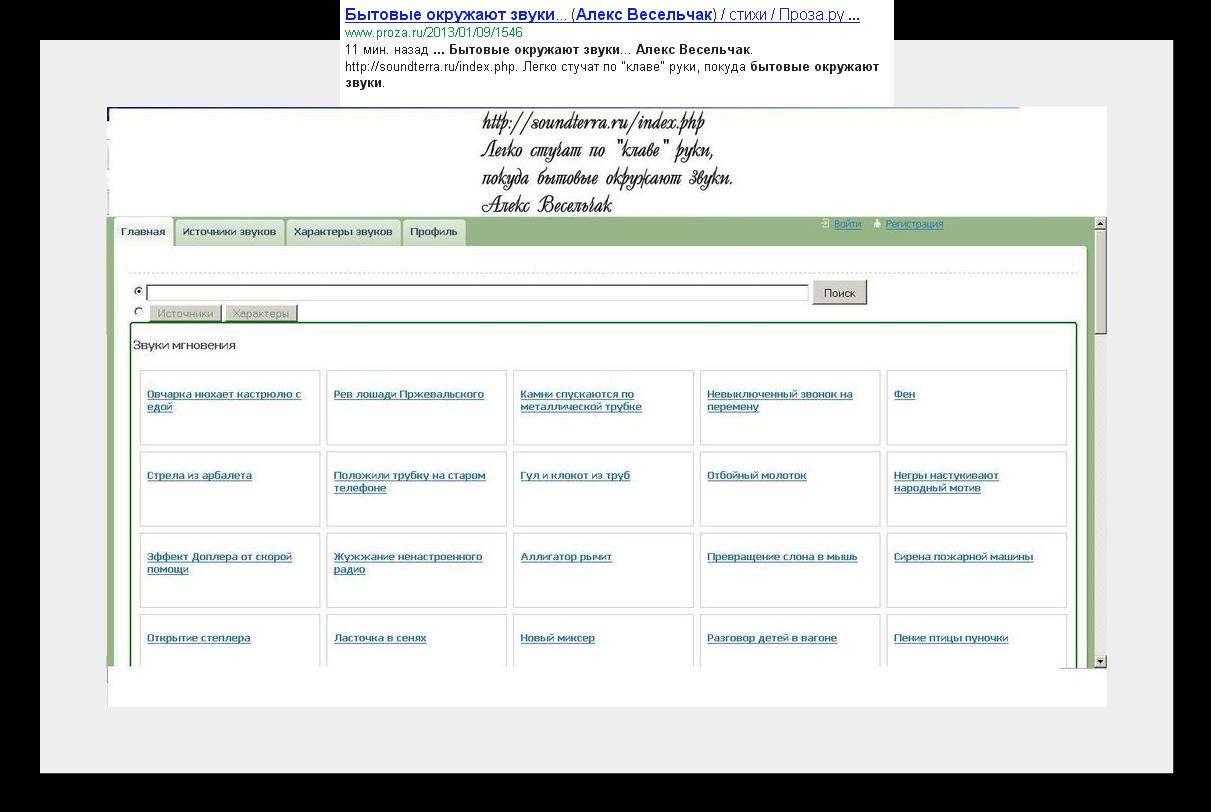Viewport: 1211px width, 812px height.
Task: Select the Источники/Характеры radio button
Action: pyautogui.click(x=138, y=312)
